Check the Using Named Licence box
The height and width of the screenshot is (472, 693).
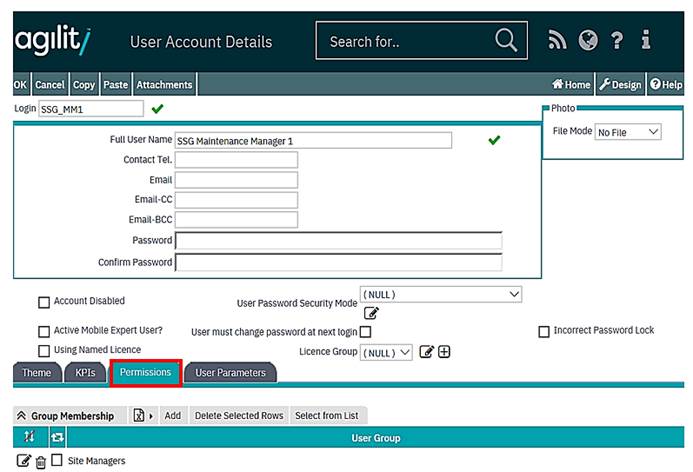pos(44,351)
